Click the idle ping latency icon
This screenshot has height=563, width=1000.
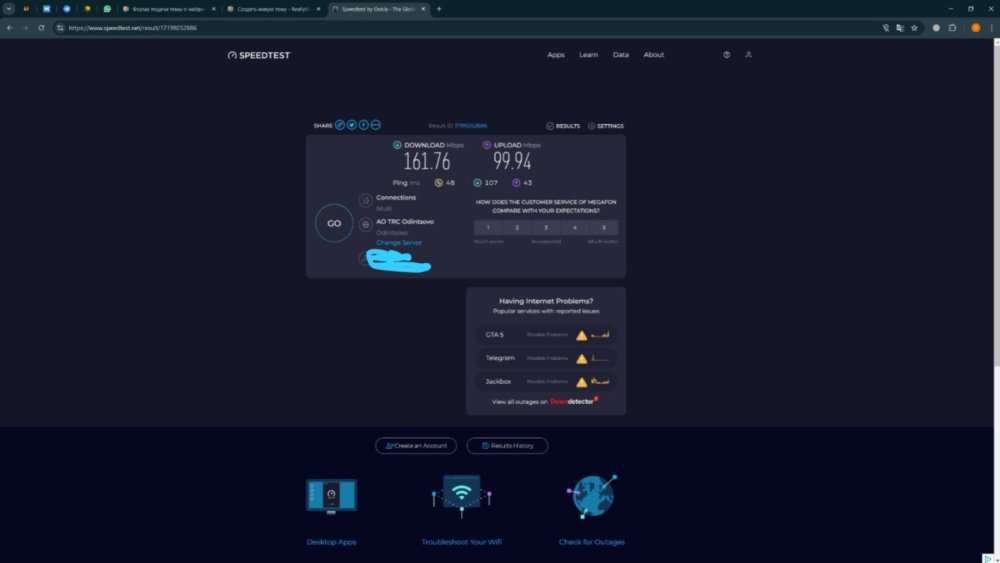pos(438,183)
